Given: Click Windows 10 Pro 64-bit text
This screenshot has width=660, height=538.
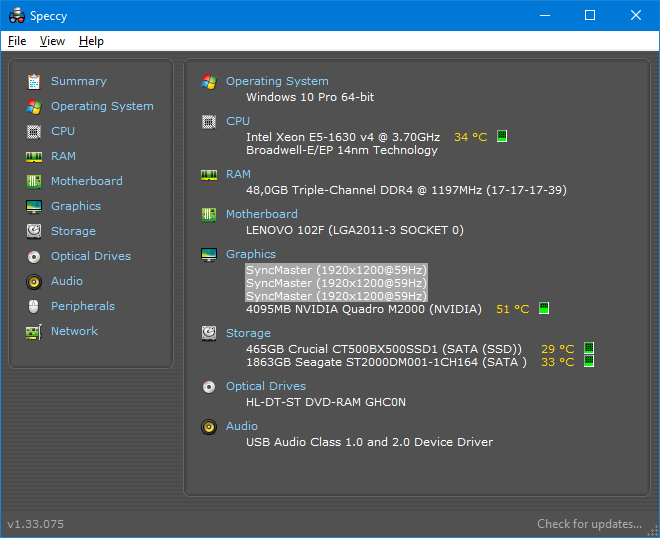Looking at the screenshot, I should 310,97.
